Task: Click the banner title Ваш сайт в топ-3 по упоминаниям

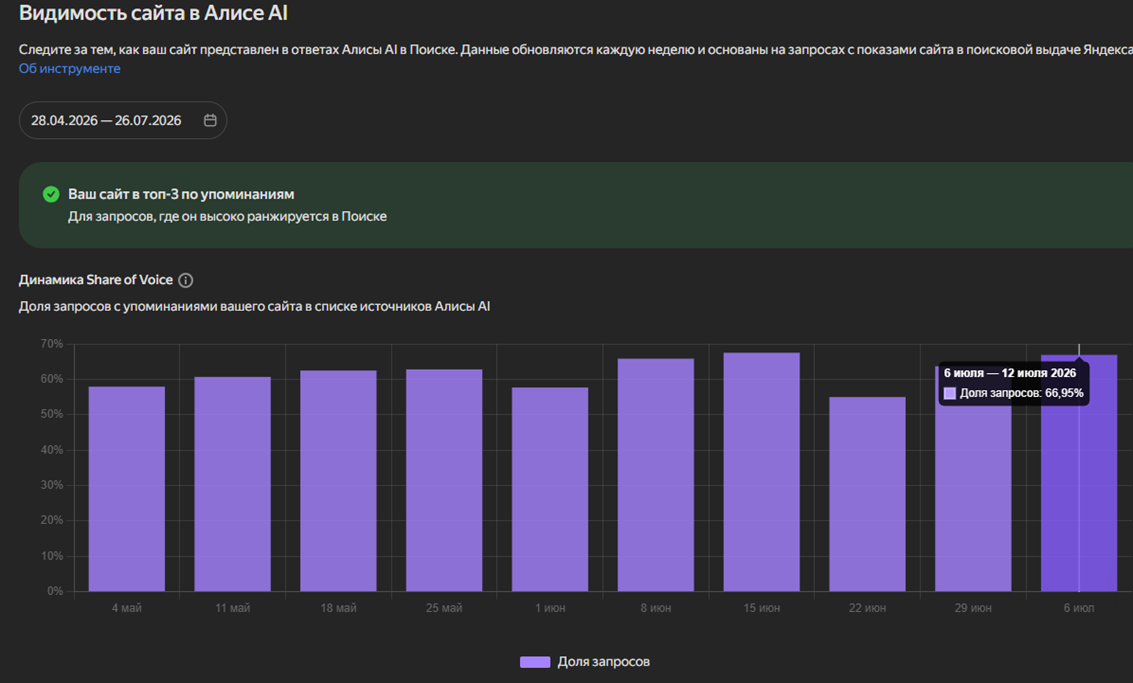Action: (x=181, y=194)
